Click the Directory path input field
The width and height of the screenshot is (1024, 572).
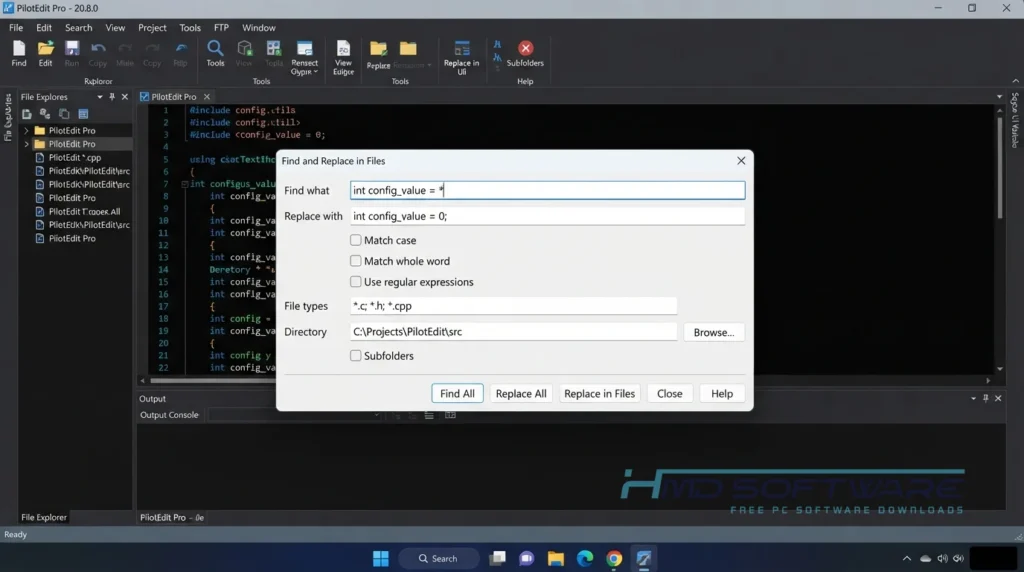pyautogui.click(x=513, y=332)
